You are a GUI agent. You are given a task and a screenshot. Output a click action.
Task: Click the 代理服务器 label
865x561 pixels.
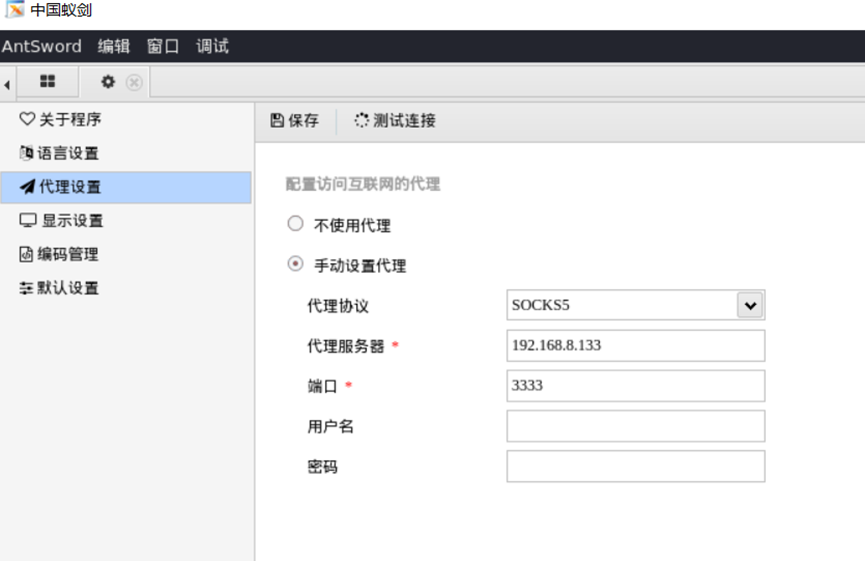click(346, 346)
